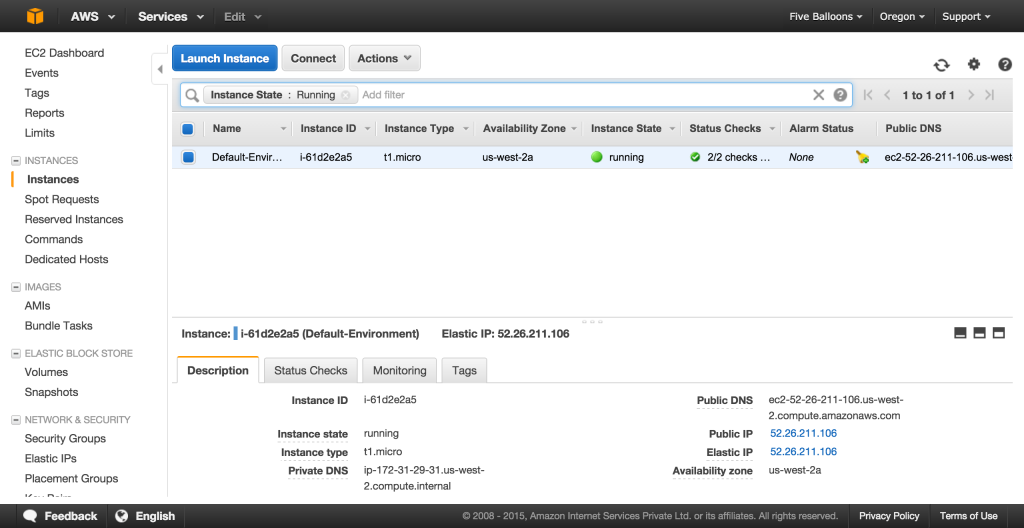Screen dimensions: 1024x528
Task: Click the filter help icon in search bar
Action: (x=840, y=95)
